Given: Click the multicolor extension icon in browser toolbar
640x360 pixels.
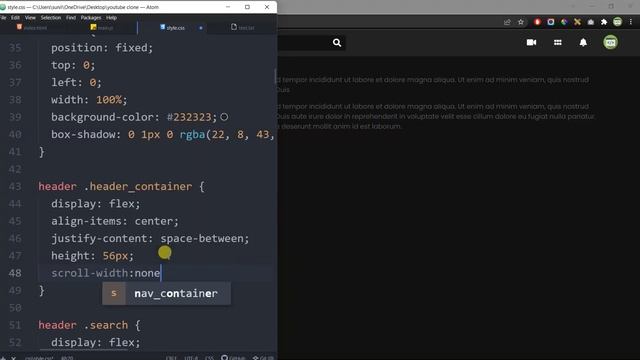Looking at the screenshot, I should (564, 22).
